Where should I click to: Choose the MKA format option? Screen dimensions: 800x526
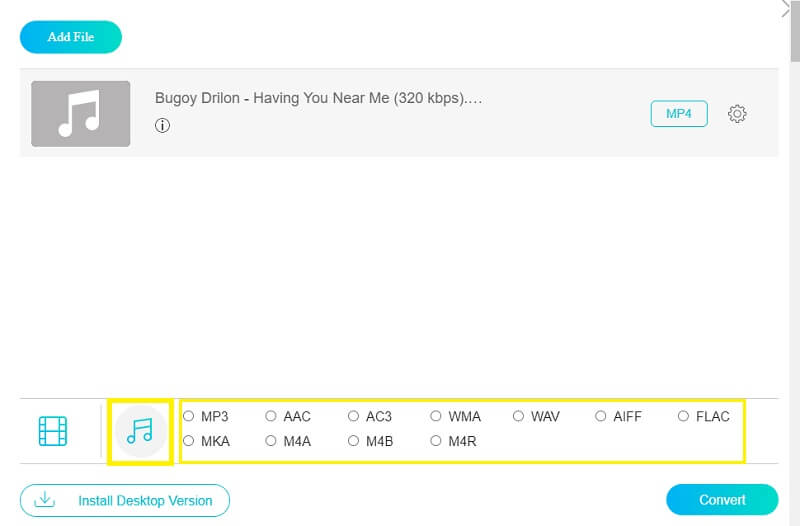tap(189, 440)
